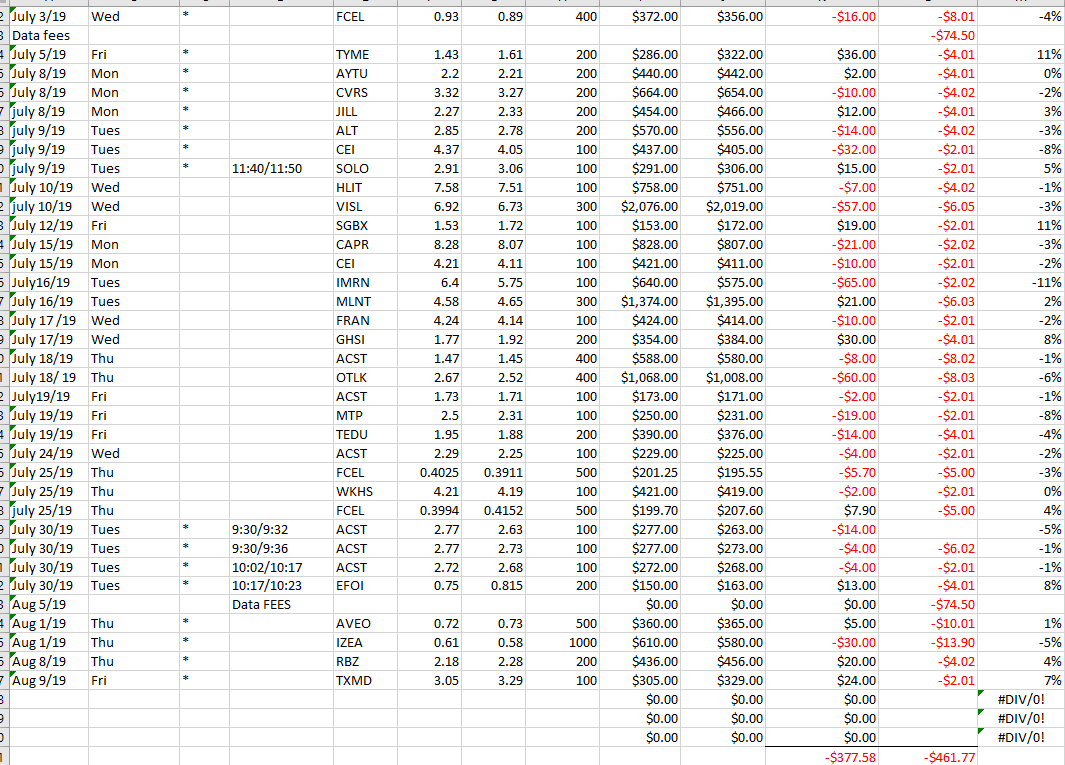Click the AVEO ticker cell

click(365, 624)
